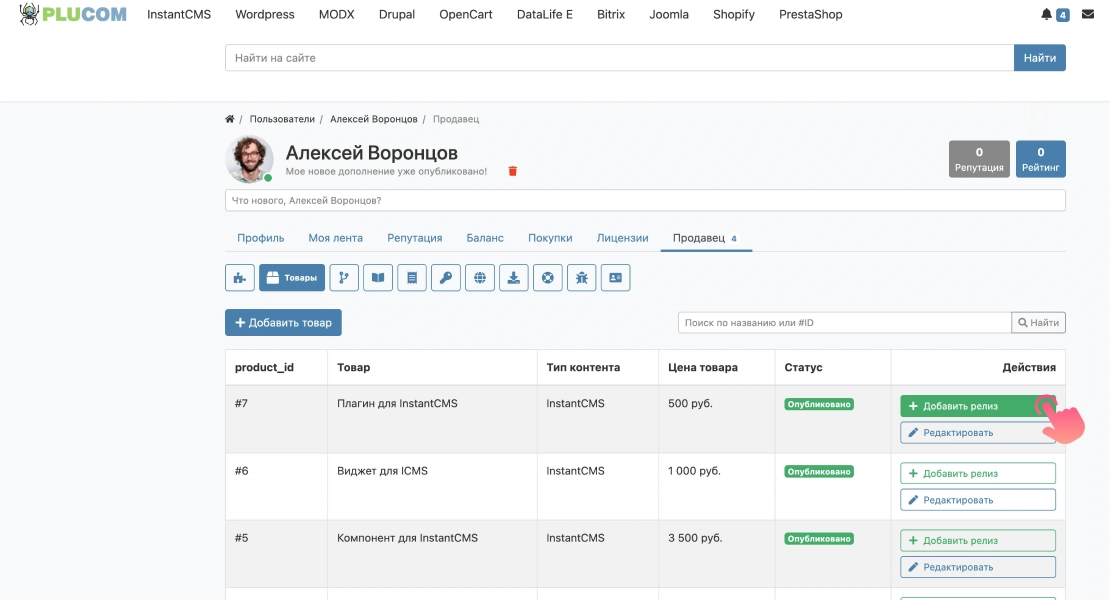The image size is (1110, 600).
Task: Click the site search Найти button
Action: click(x=1039, y=58)
